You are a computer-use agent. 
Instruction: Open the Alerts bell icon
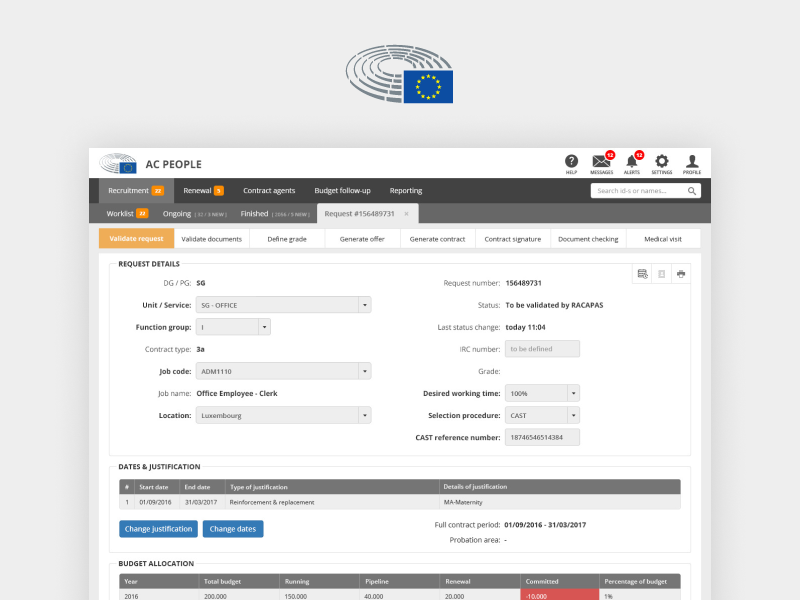point(632,162)
